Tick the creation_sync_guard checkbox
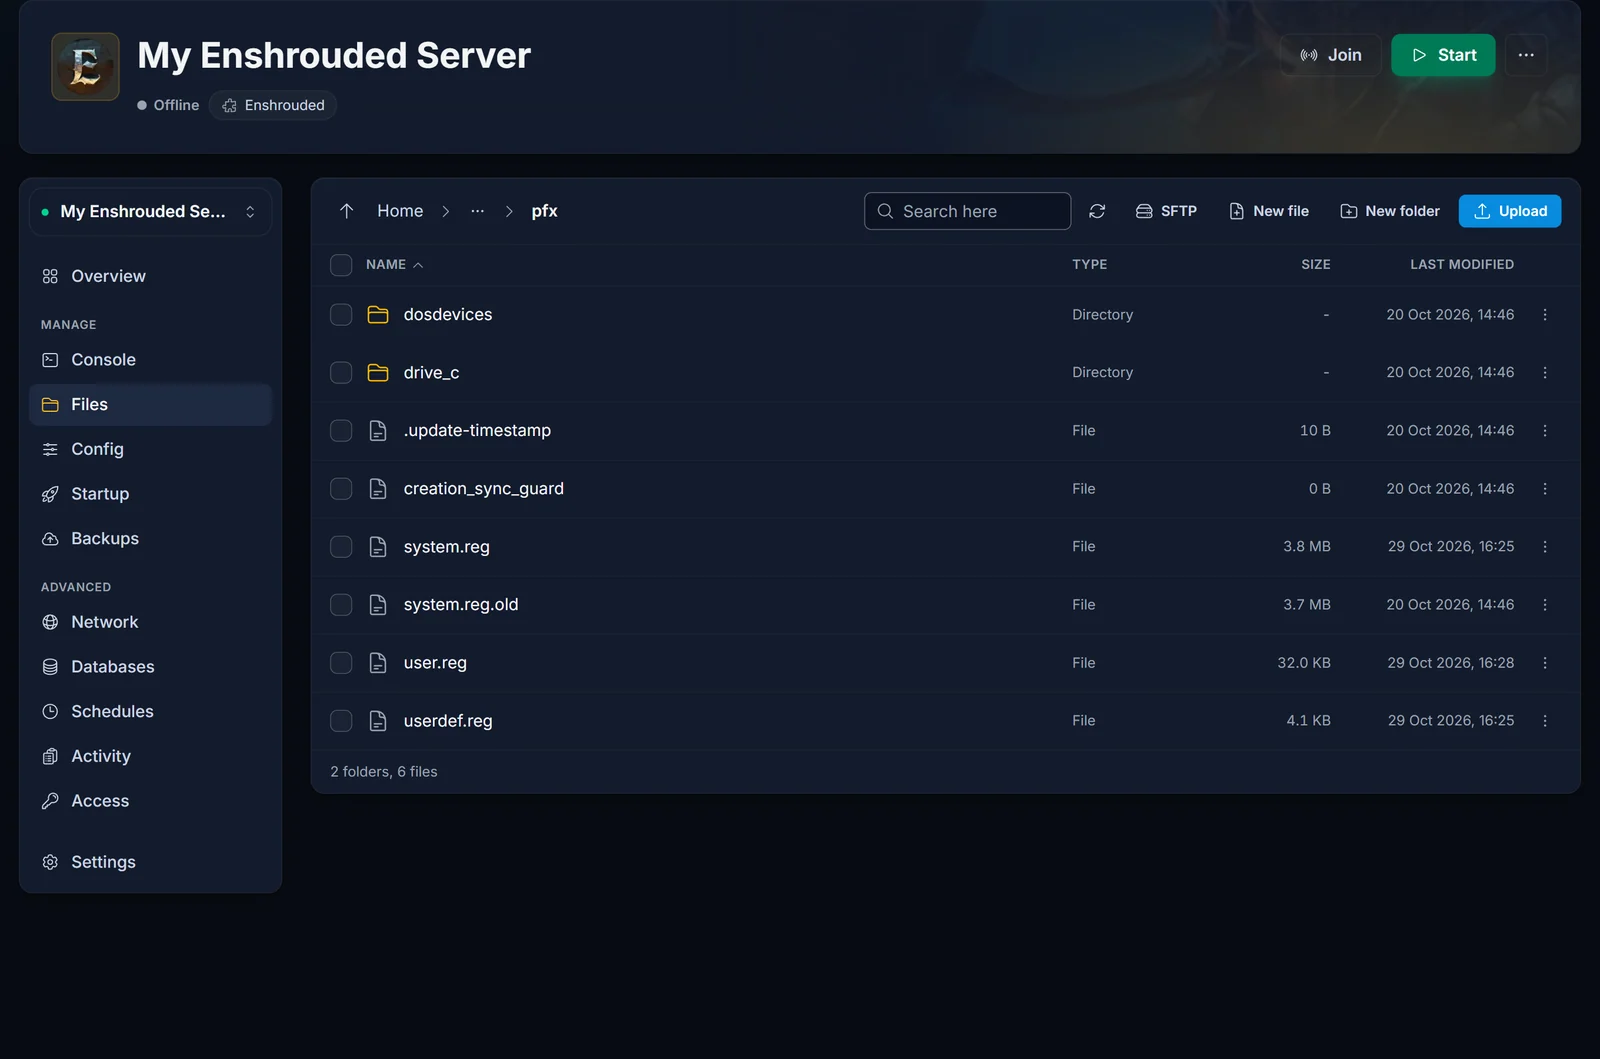Image resolution: width=1600 pixels, height=1059 pixels. 341,489
